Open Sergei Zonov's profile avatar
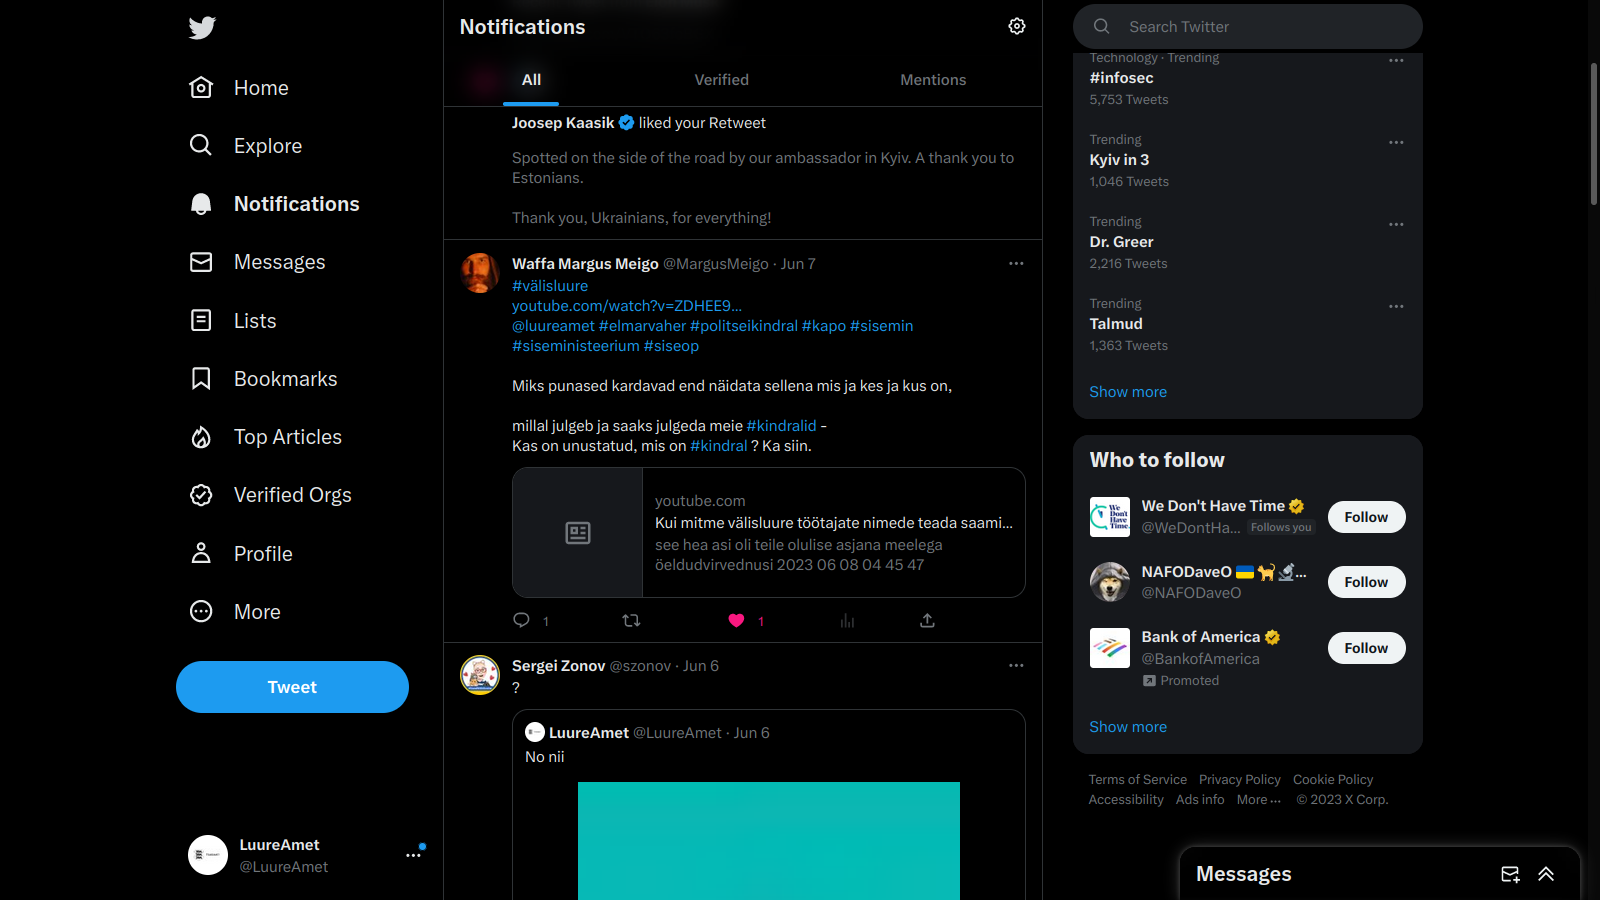Viewport: 1600px width, 900px height. [x=480, y=675]
